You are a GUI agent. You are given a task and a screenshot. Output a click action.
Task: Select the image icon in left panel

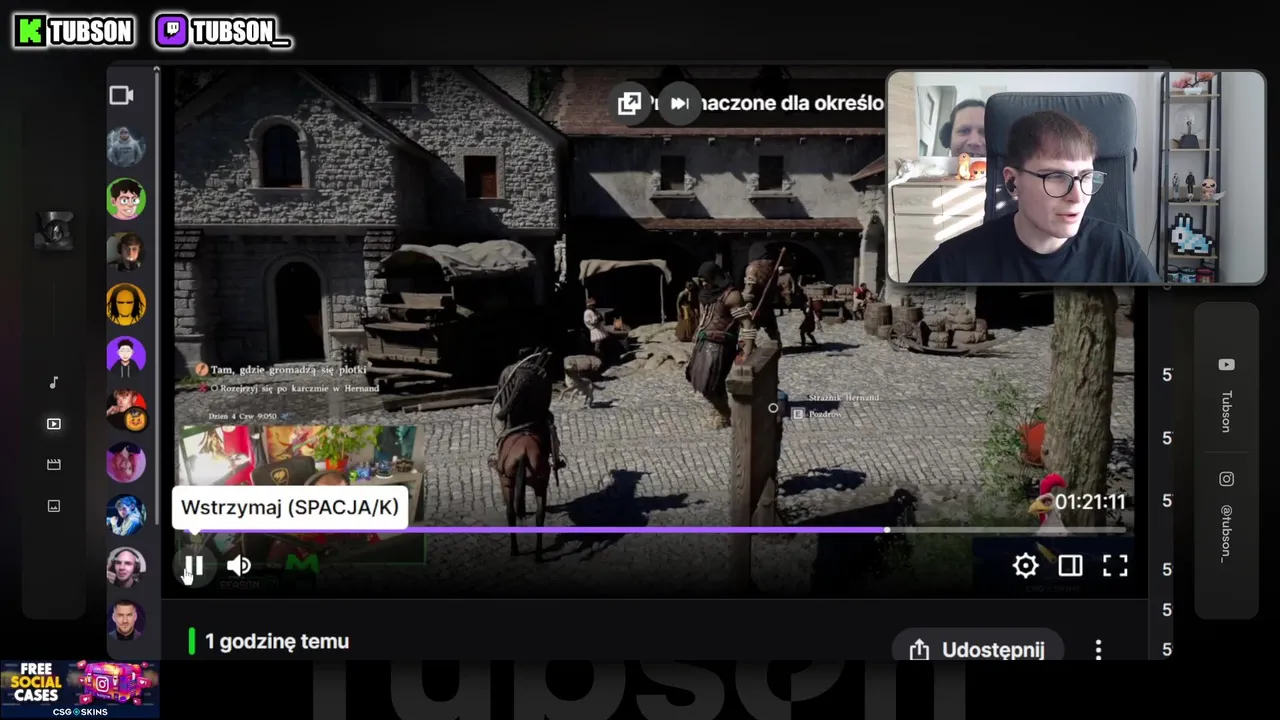coord(54,506)
